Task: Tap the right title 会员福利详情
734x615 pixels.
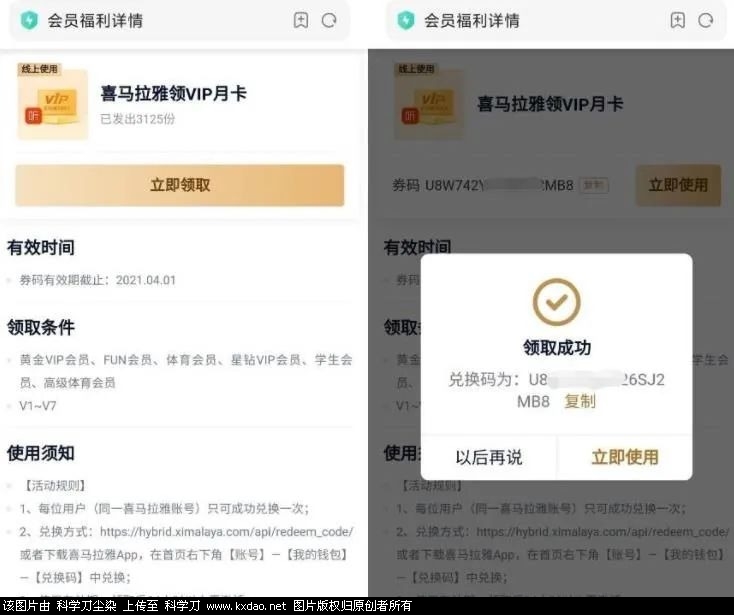Action: click(x=472, y=21)
